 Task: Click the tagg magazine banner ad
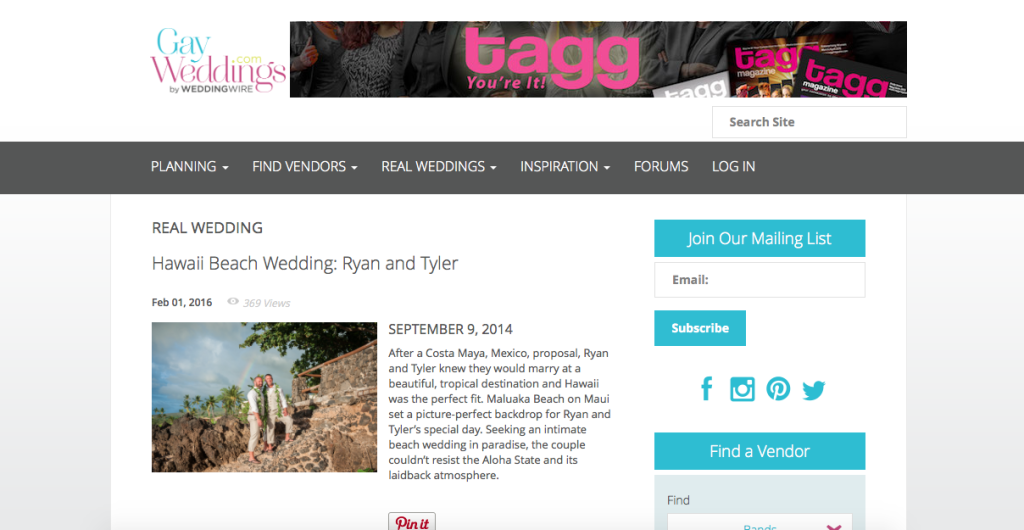[x=598, y=59]
